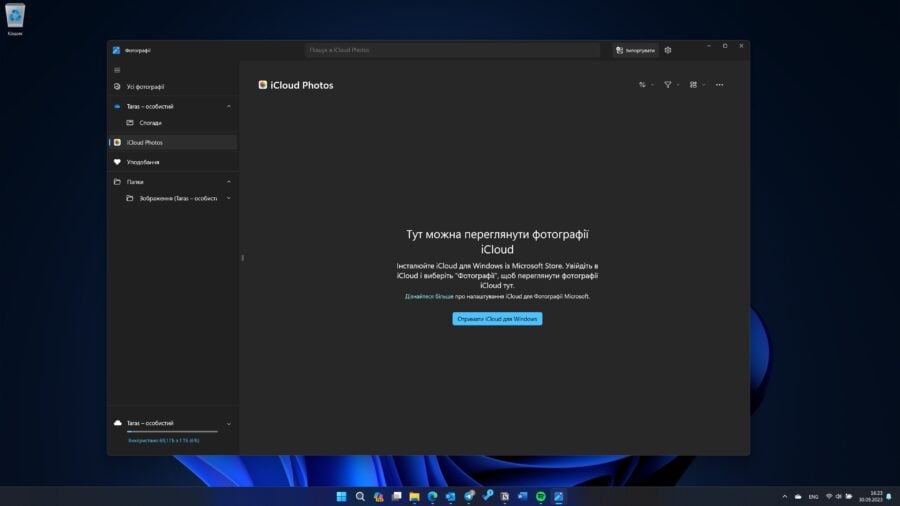Click the iCloud Photos heading icon
The height and width of the screenshot is (506, 900).
262,85
